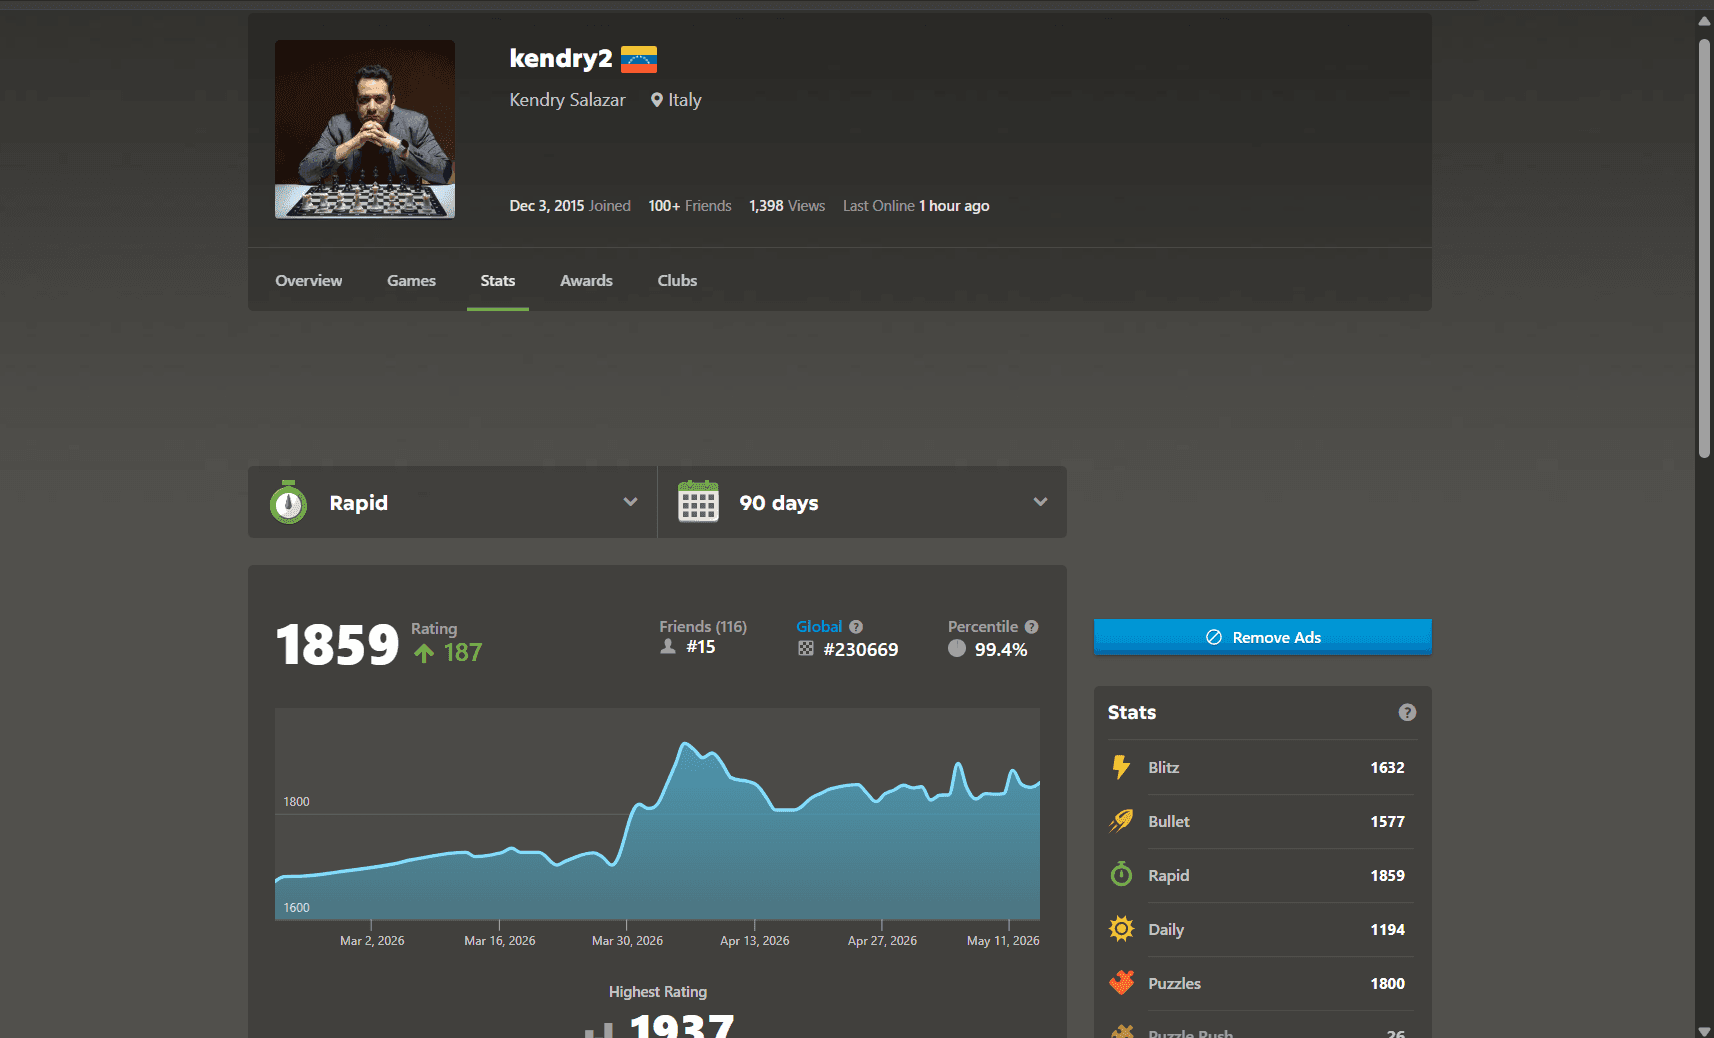Click the scrollbar down arrow
The image size is (1714, 1038).
[1704, 1031]
